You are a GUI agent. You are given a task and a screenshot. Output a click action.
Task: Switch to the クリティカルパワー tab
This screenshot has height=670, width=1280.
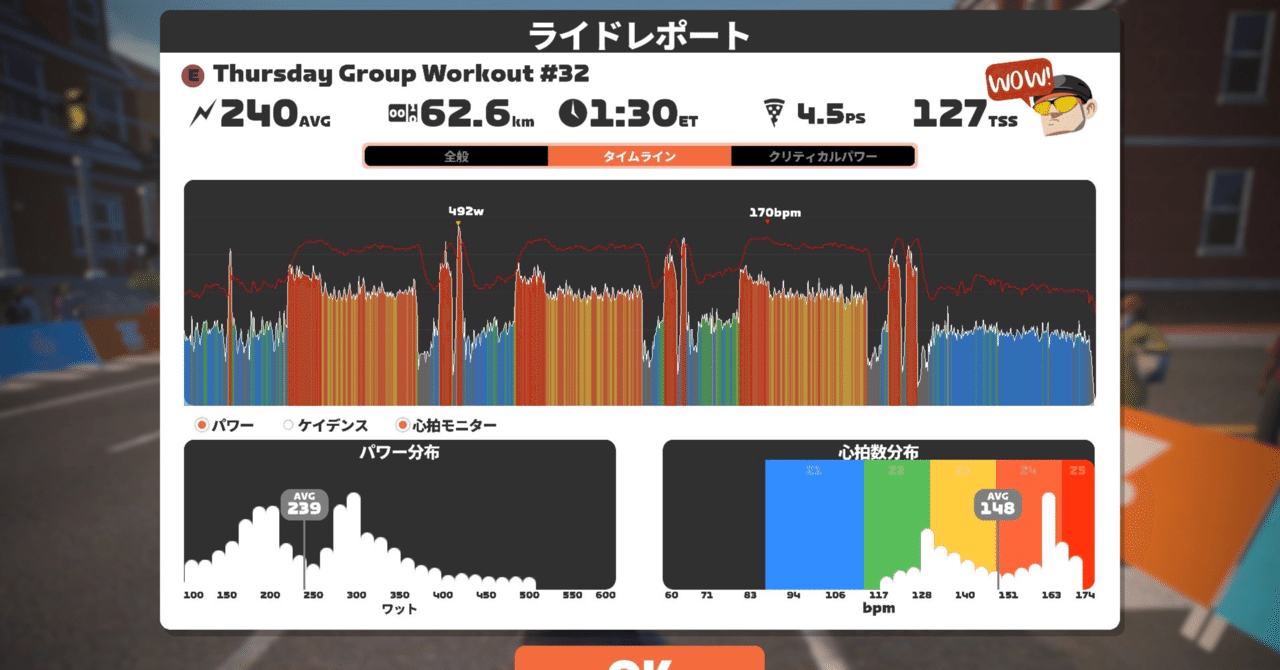pos(824,156)
